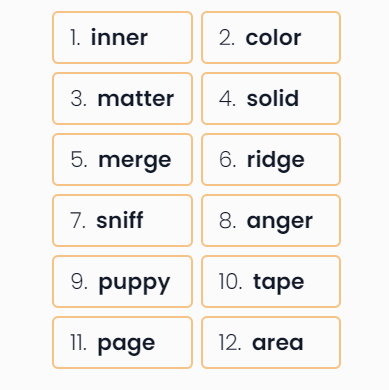389x390 pixels.
Task: Click the sniff word box
Action: [122, 220]
